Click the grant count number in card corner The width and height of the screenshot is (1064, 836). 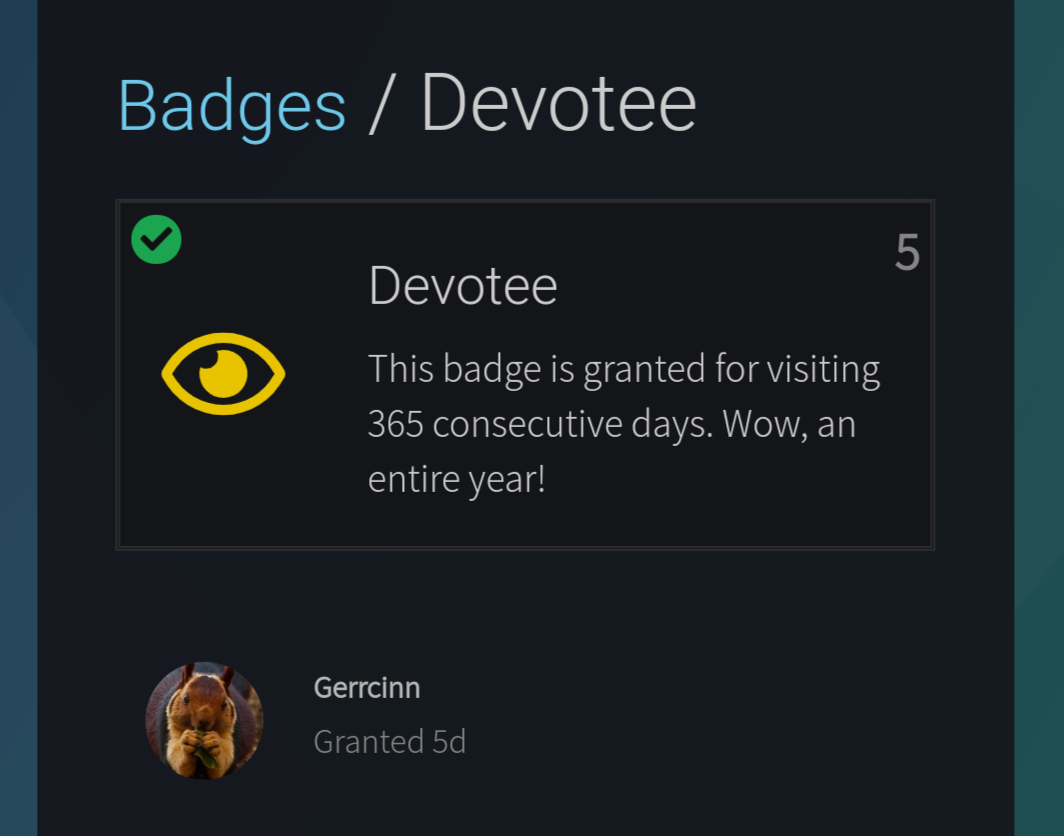pyautogui.click(x=906, y=253)
